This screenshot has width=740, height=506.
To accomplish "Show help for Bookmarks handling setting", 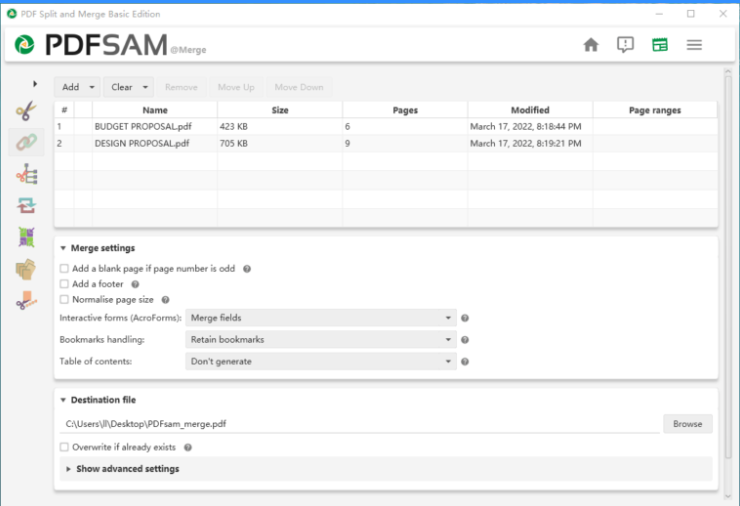I will (x=465, y=340).
